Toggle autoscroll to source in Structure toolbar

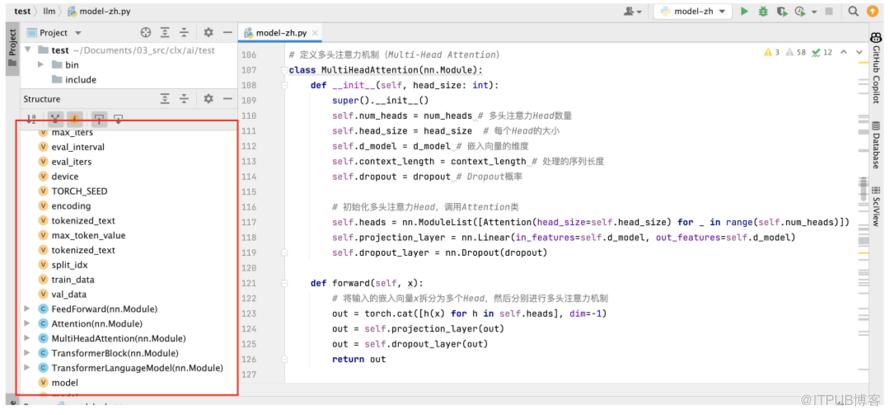pyautogui.click(x=98, y=120)
